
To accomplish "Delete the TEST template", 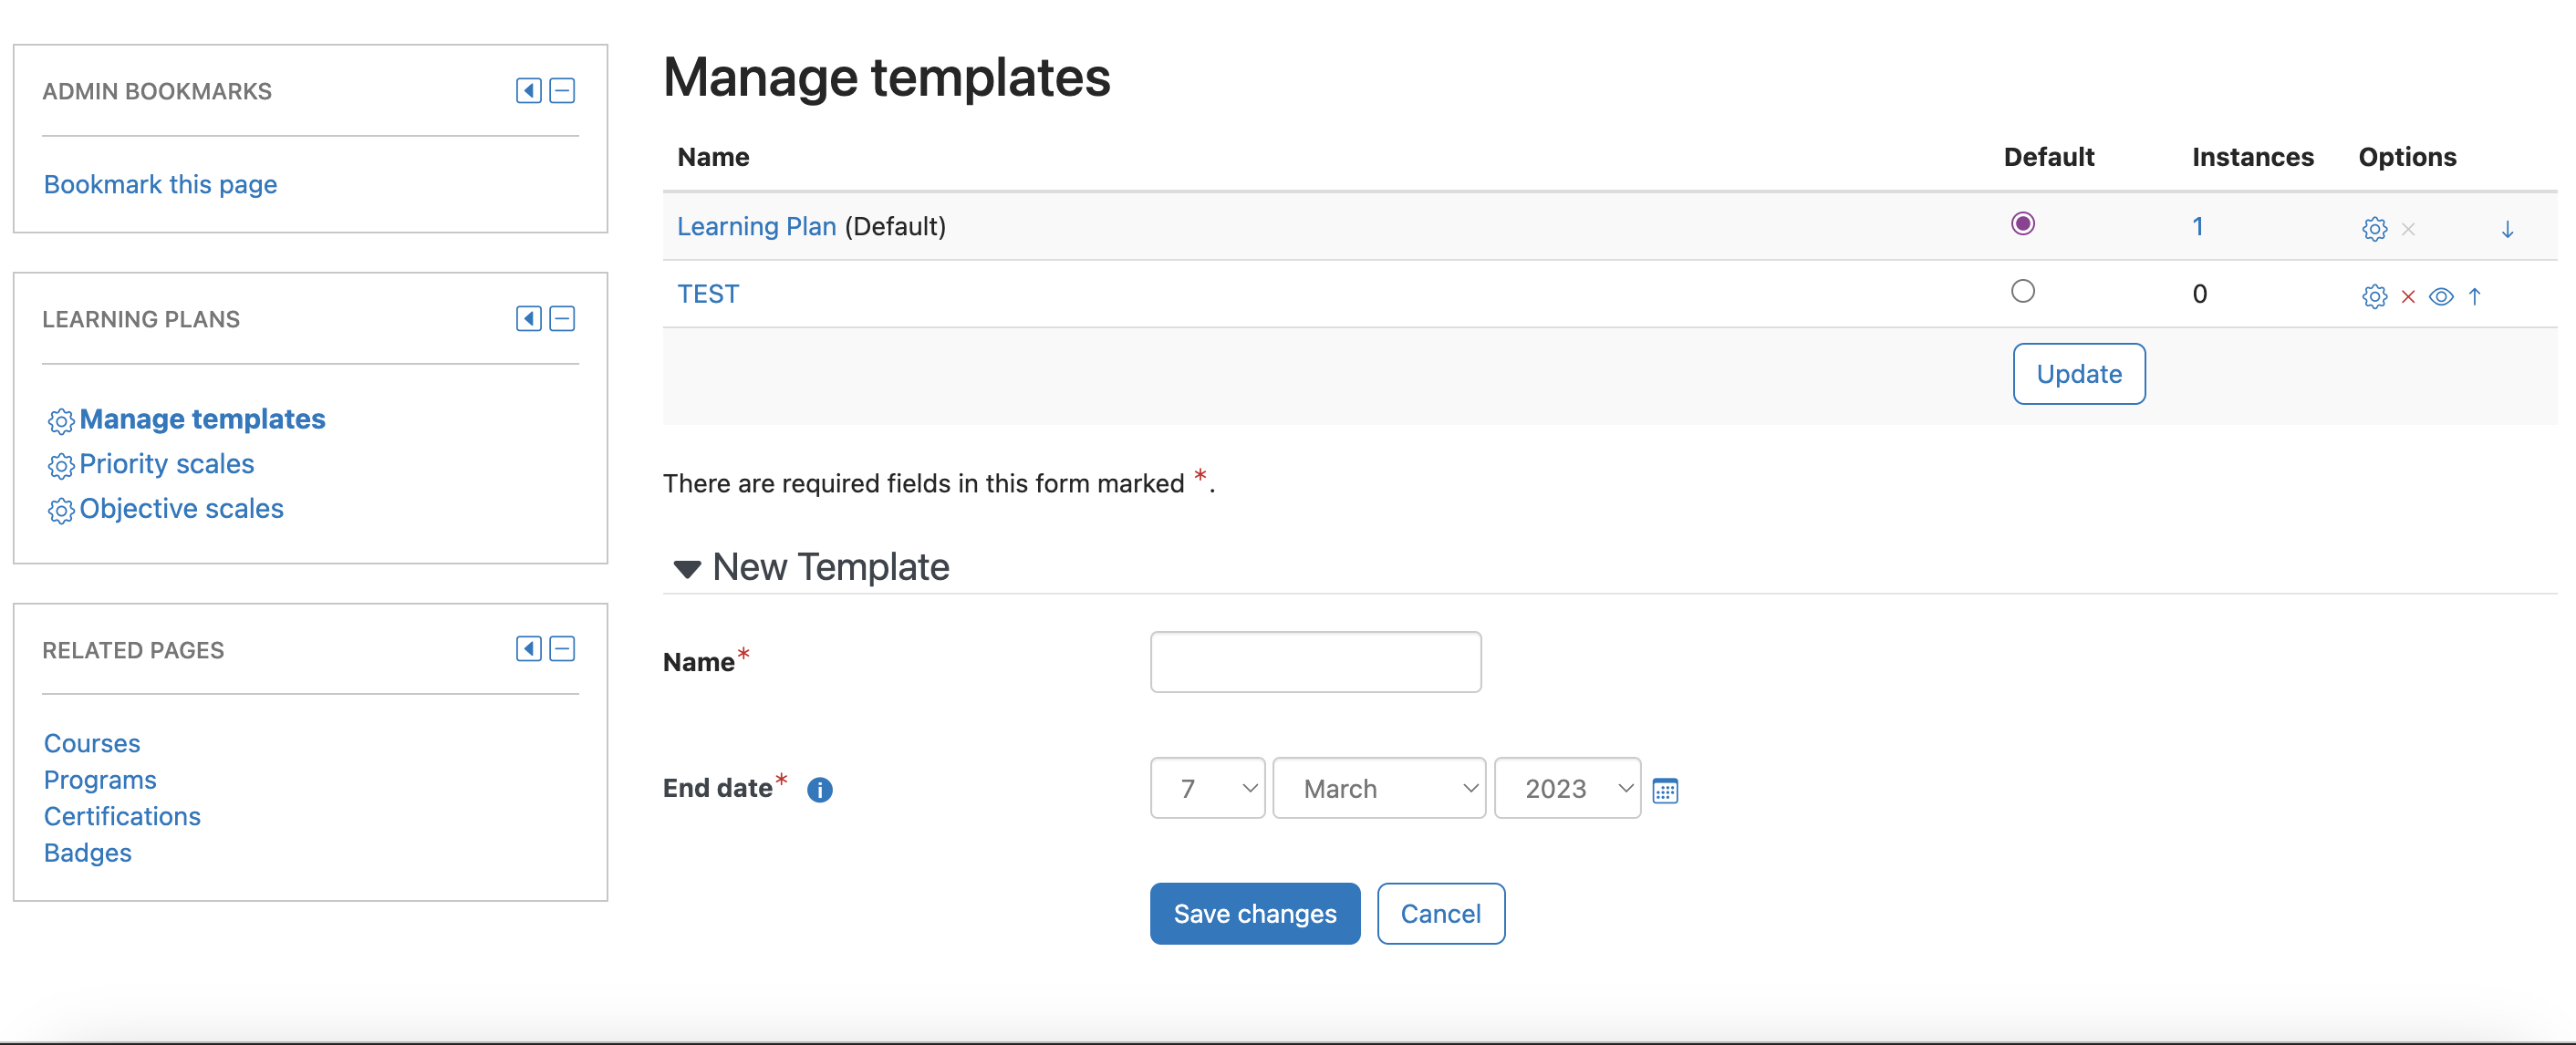I will pos(2408,296).
